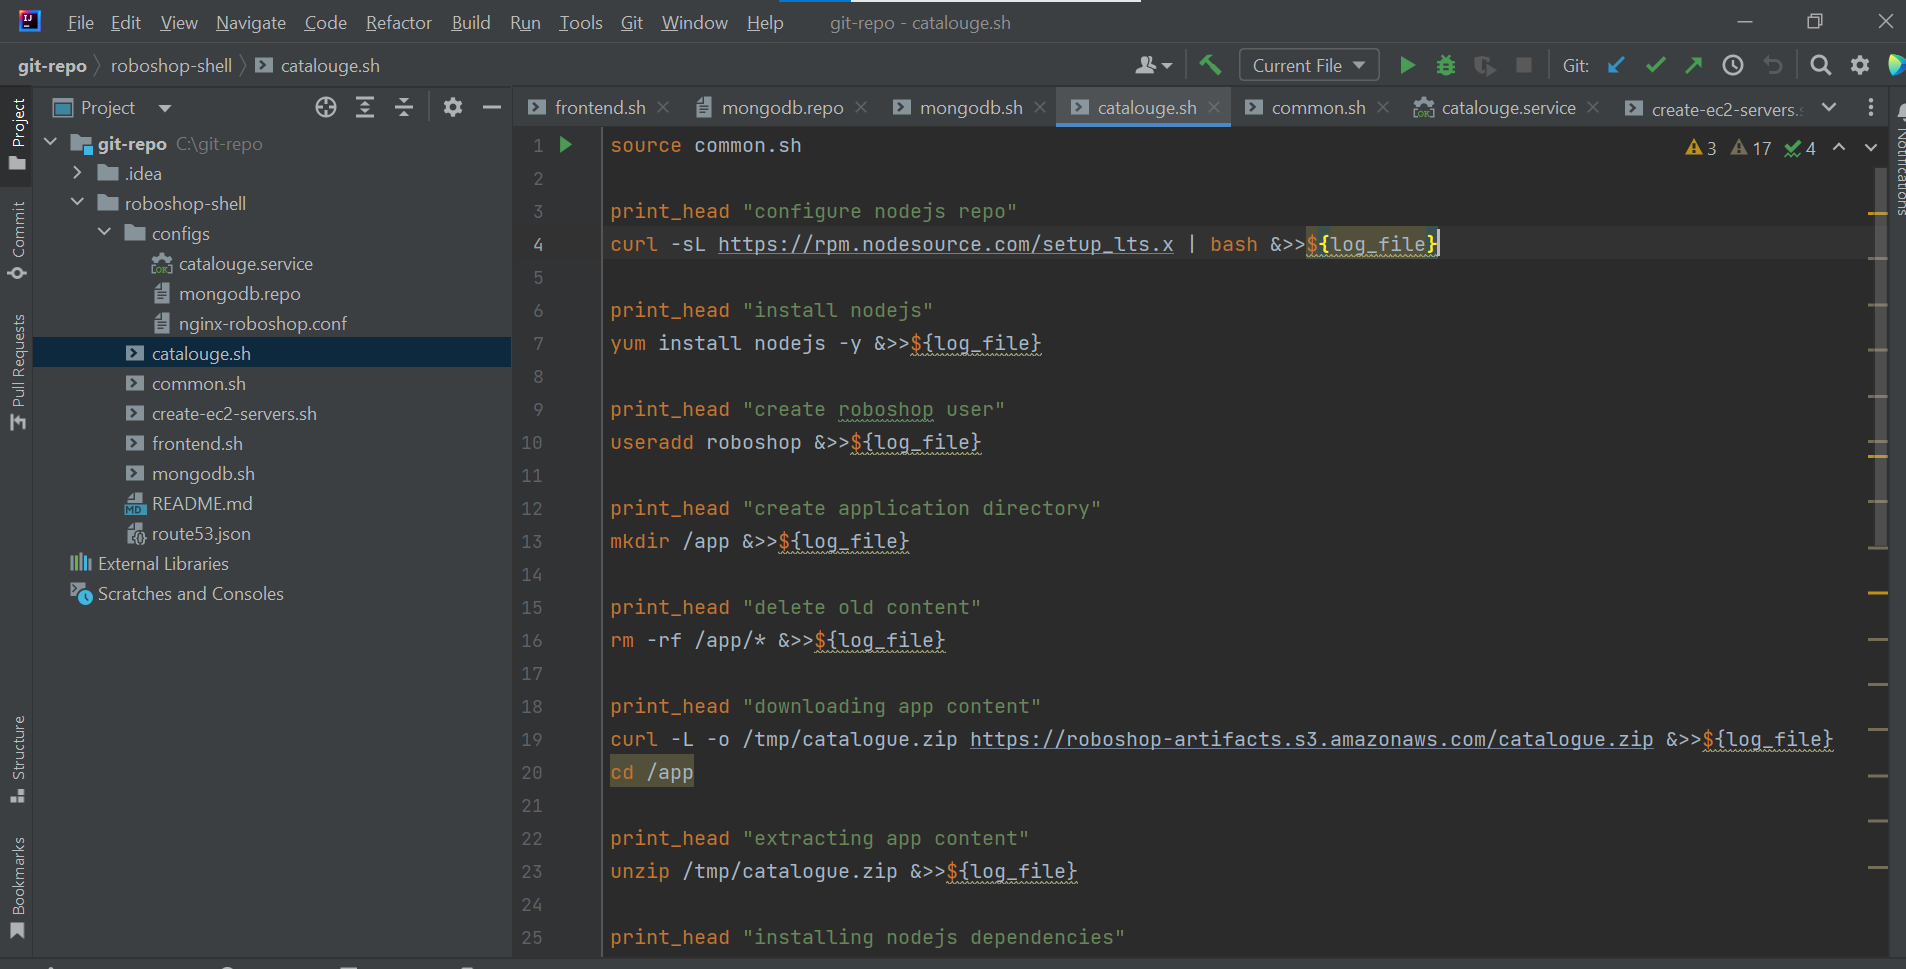Hide the Project panel with the minimize icon
1906x969 pixels.
click(491, 107)
